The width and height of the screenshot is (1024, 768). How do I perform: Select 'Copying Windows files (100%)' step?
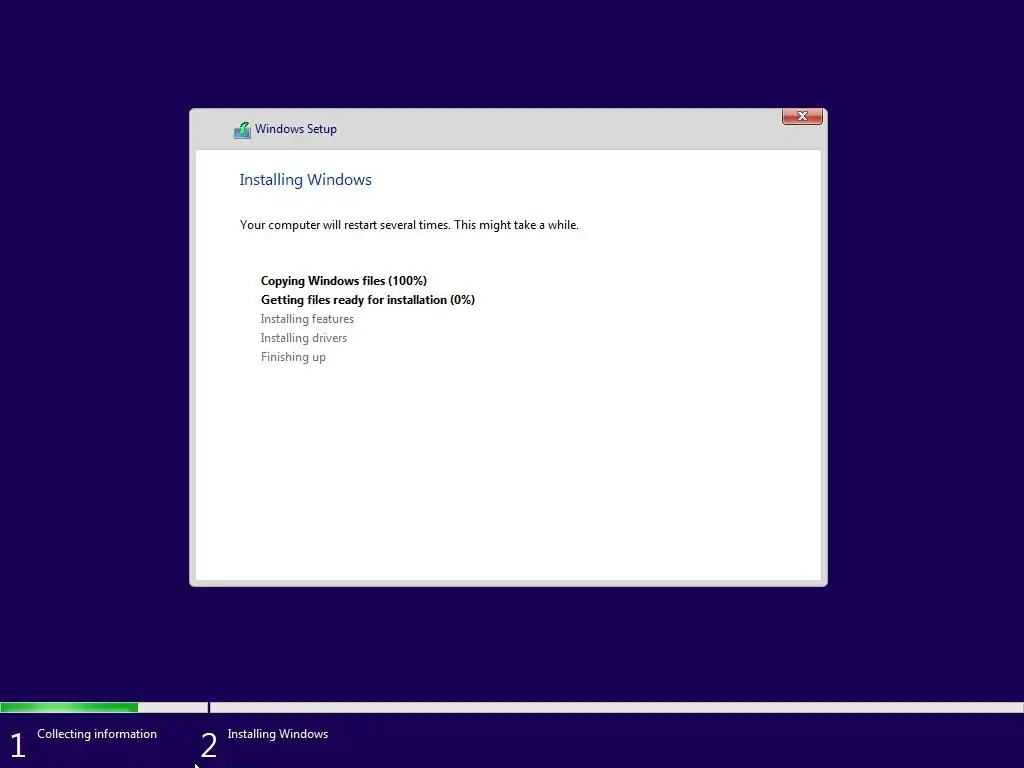(x=344, y=281)
